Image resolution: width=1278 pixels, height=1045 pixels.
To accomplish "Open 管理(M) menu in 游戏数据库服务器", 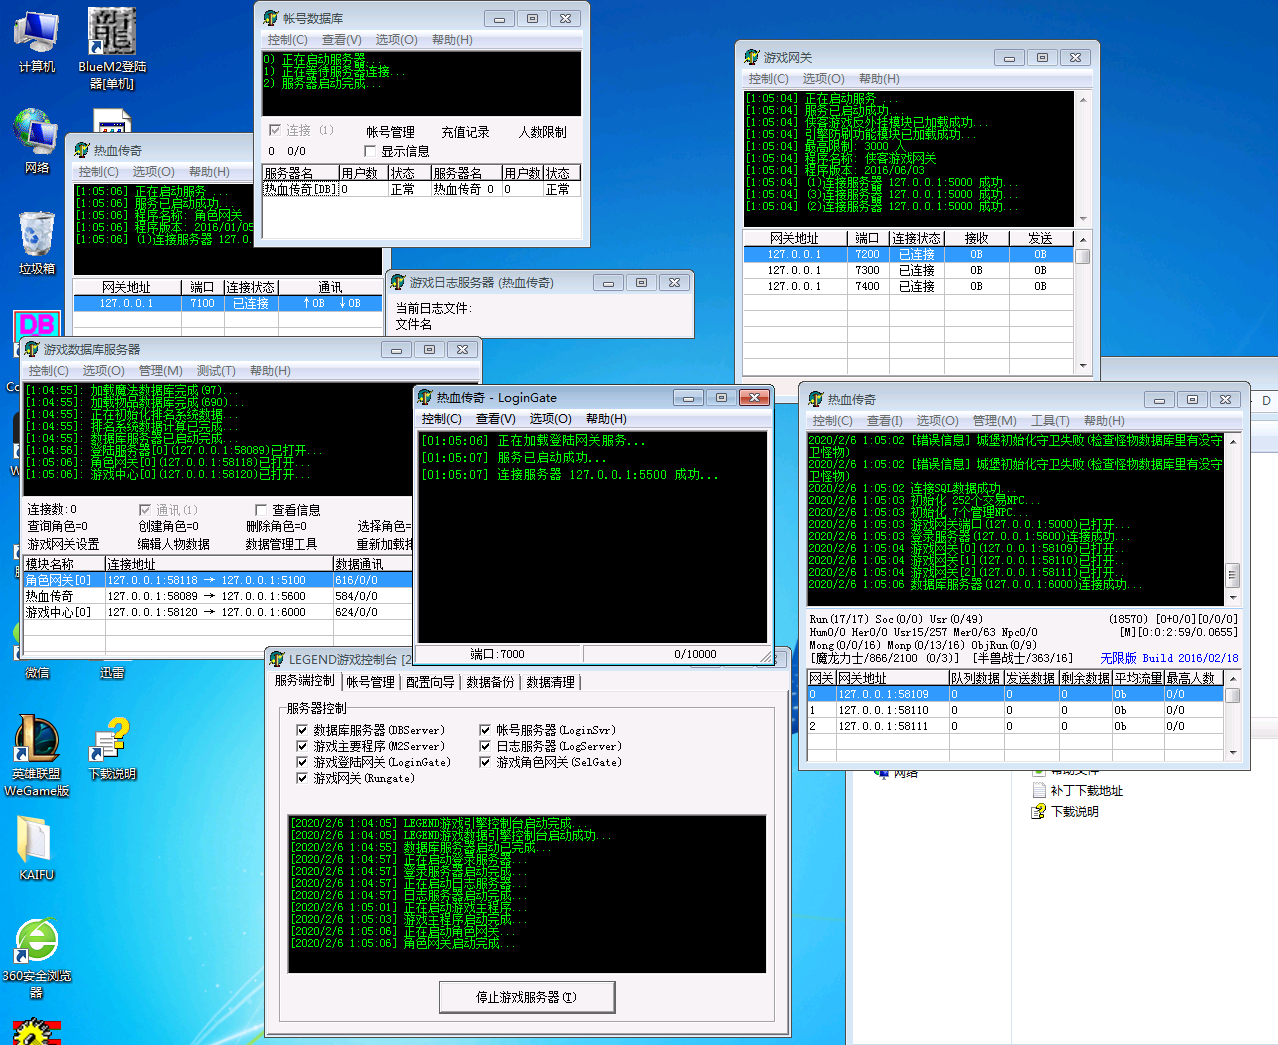I will 160,371.
